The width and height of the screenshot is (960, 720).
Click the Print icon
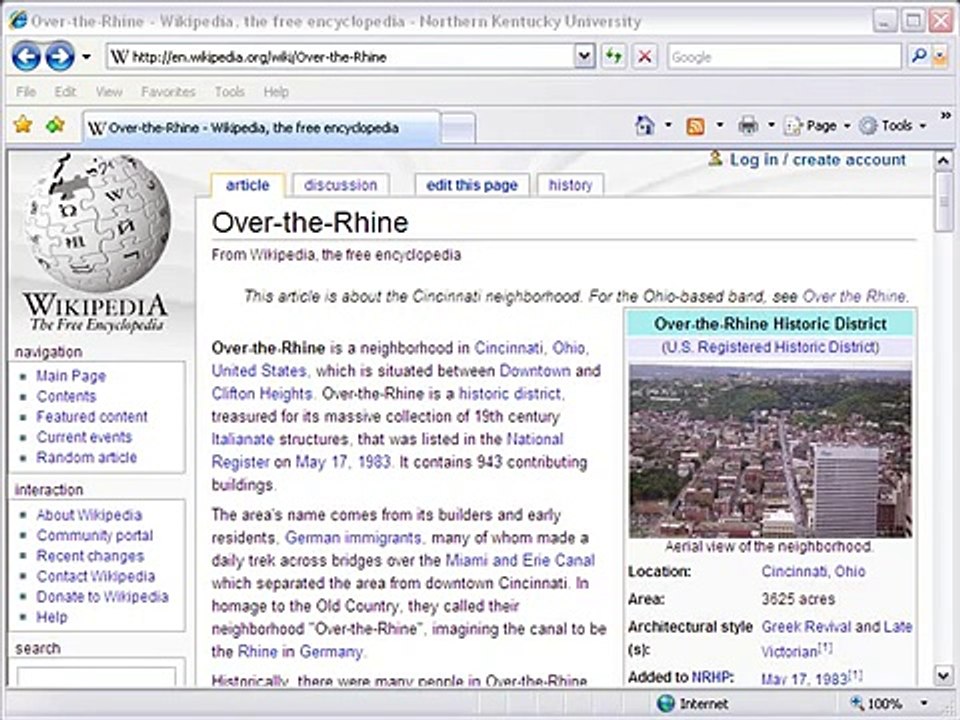pyautogui.click(x=748, y=126)
